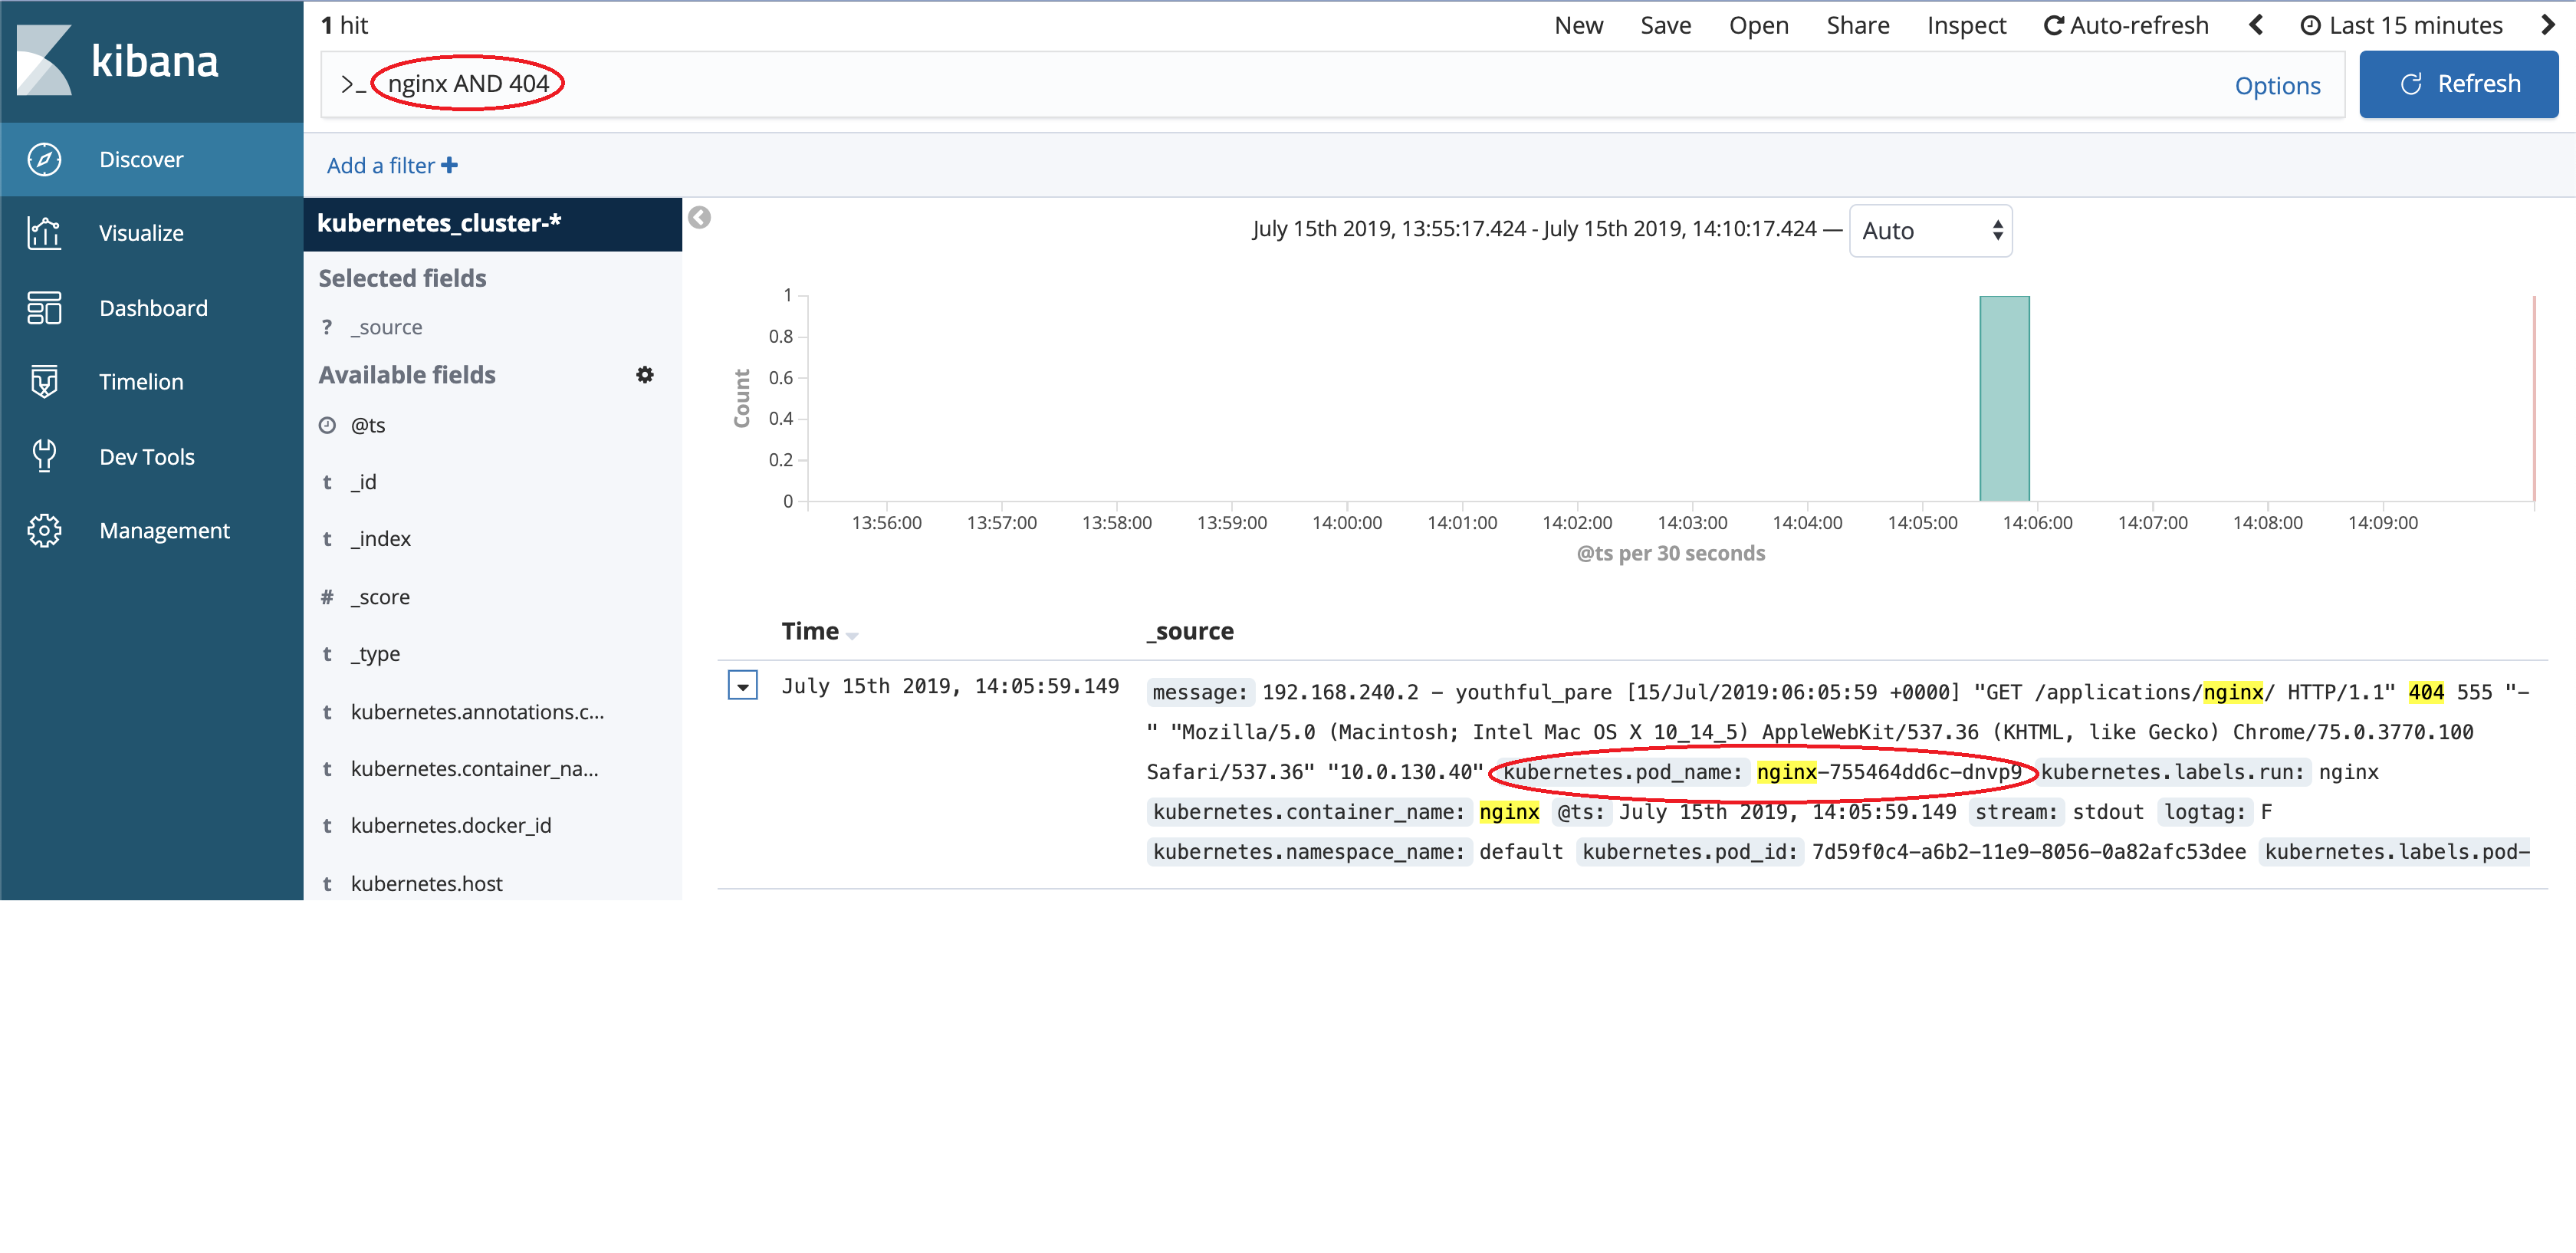
Task: Open the Timelion shield icon
Action: (x=44, y=382)
